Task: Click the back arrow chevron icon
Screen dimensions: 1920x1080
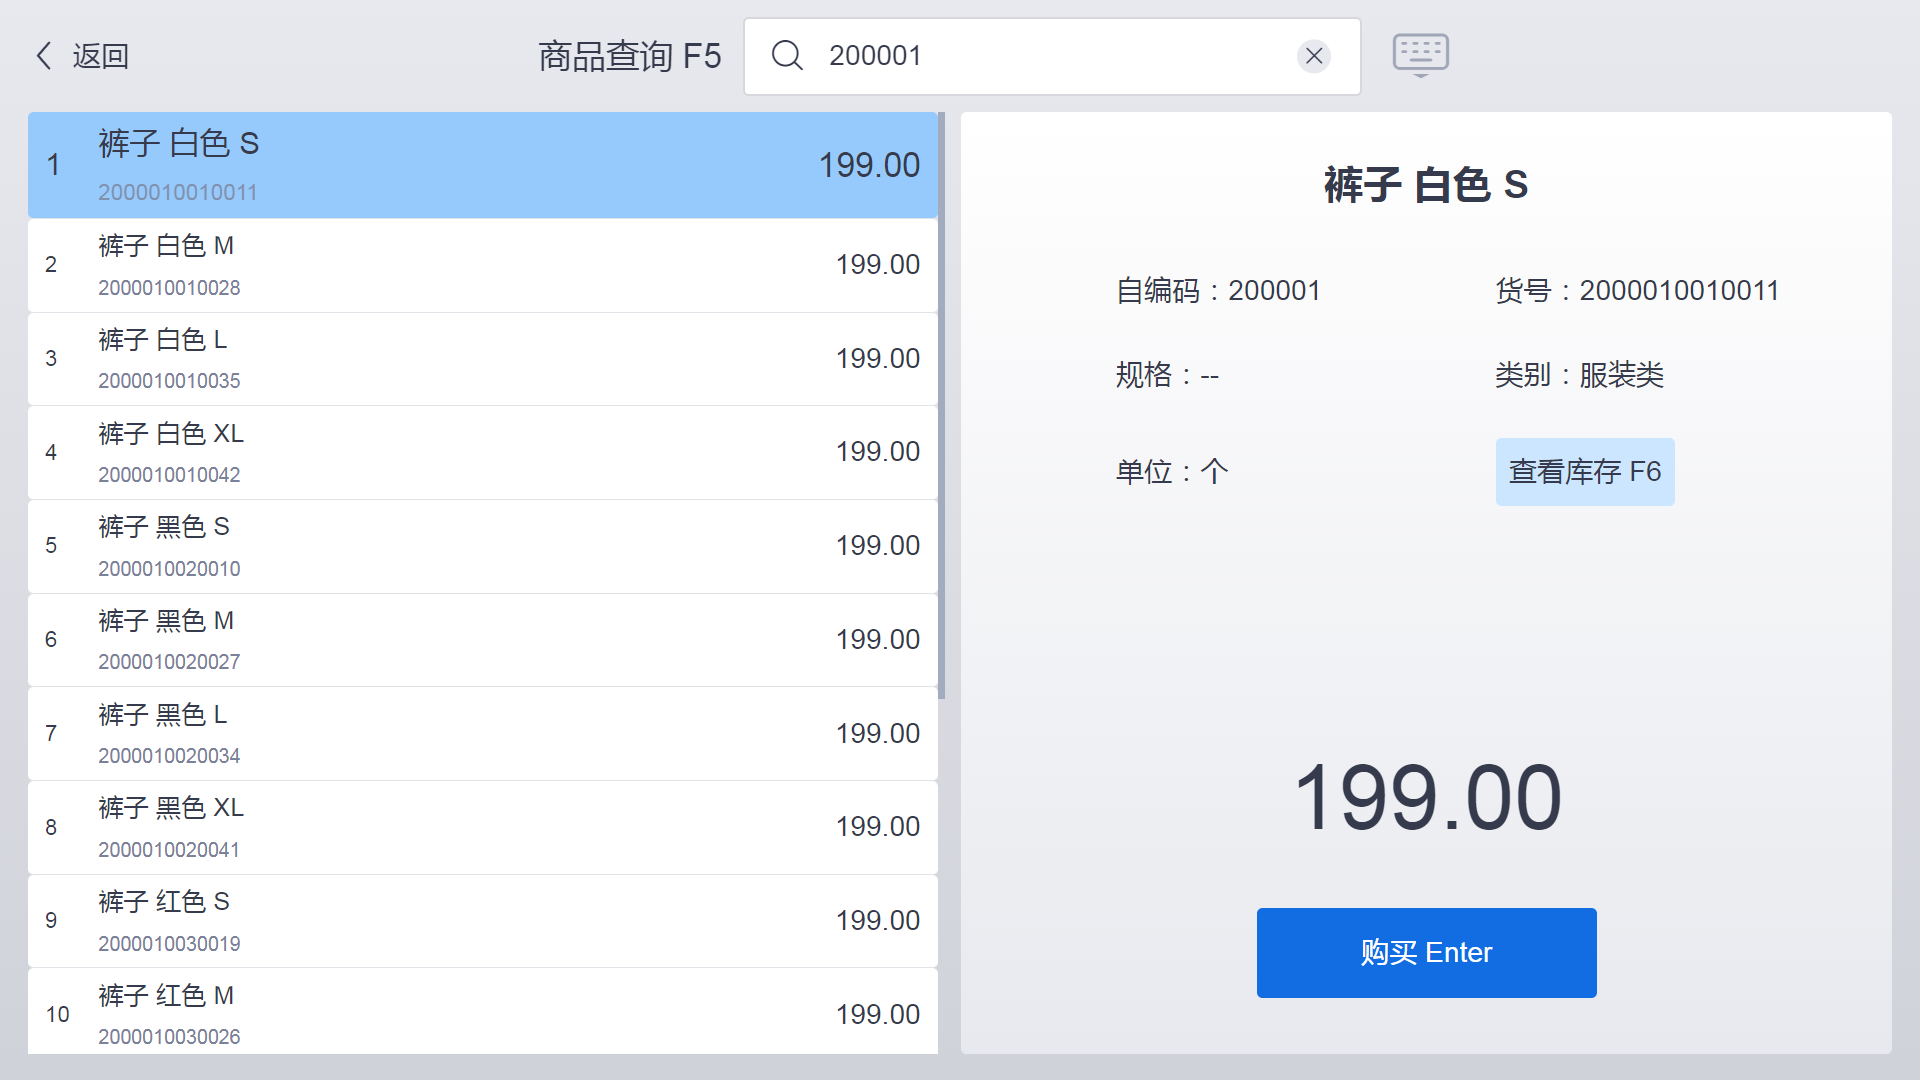Action: click(x=44, y=56)
